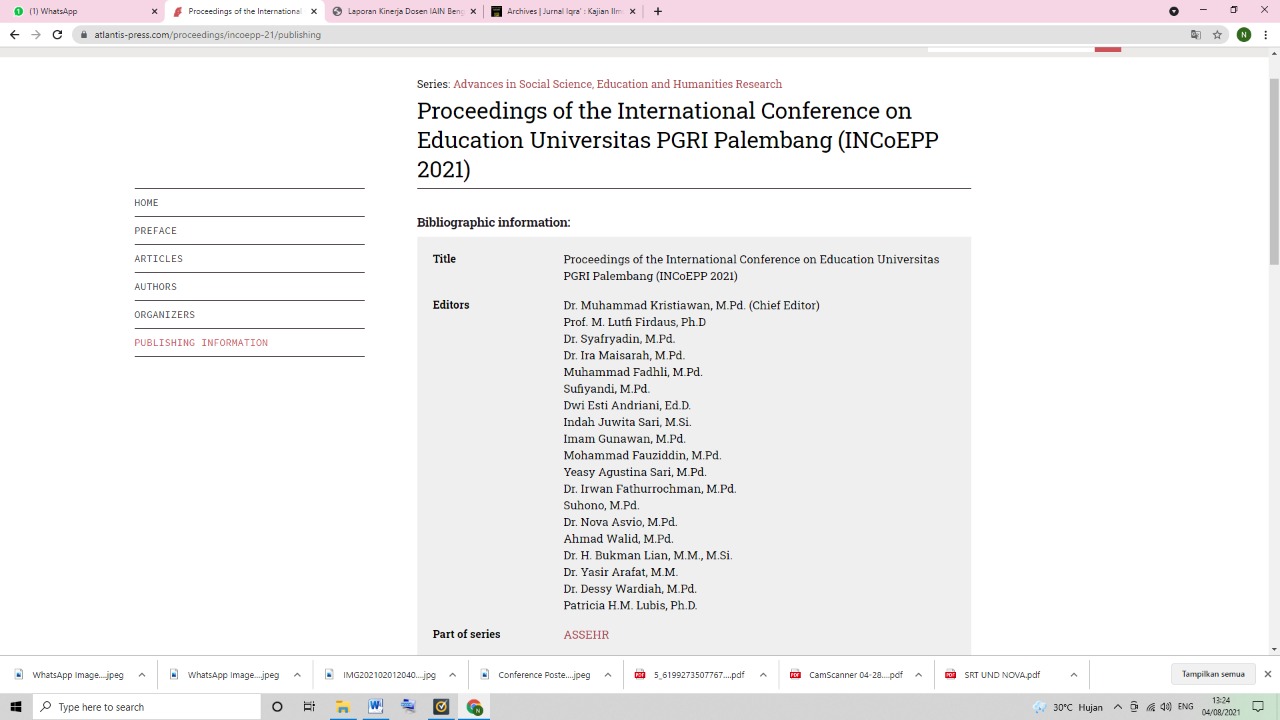Open dropdown for CamScanner 04-28 pdf download

point(918,675)
